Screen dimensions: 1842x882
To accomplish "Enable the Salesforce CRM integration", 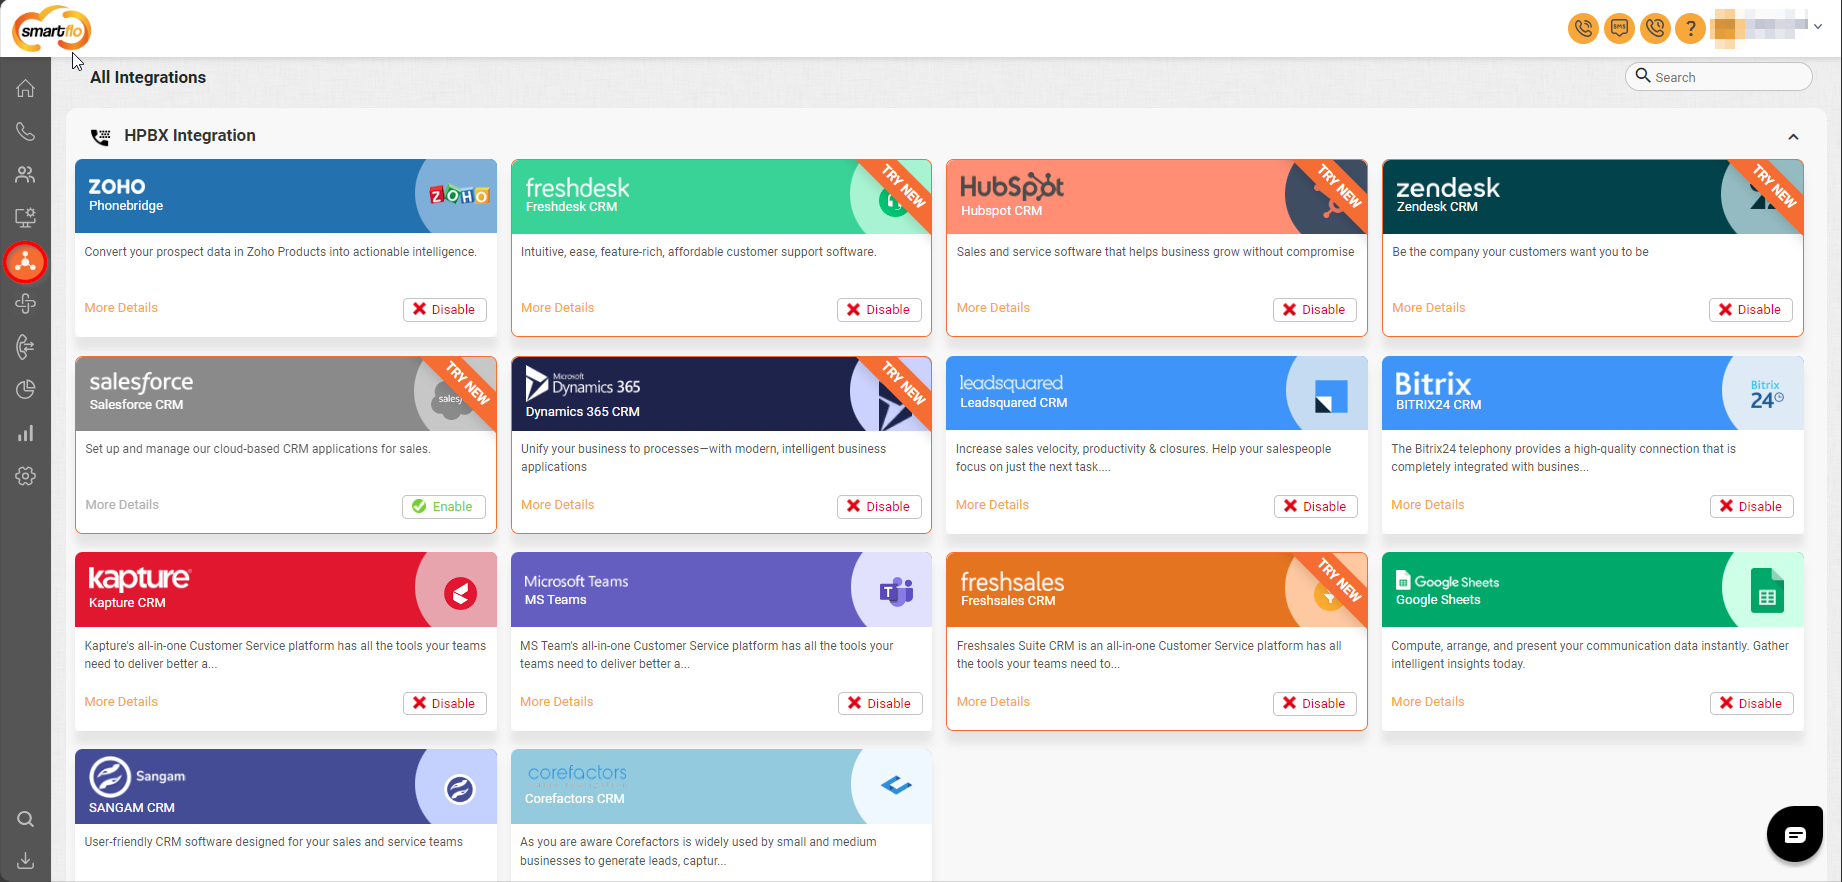I will (x=444, y=507).
